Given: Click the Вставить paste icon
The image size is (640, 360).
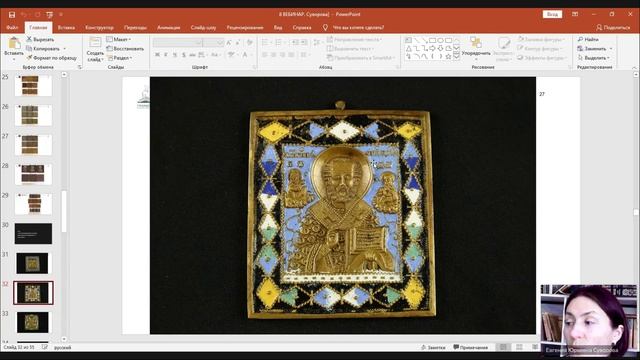Looking at the screenshot, I should (x=14, y=43).
